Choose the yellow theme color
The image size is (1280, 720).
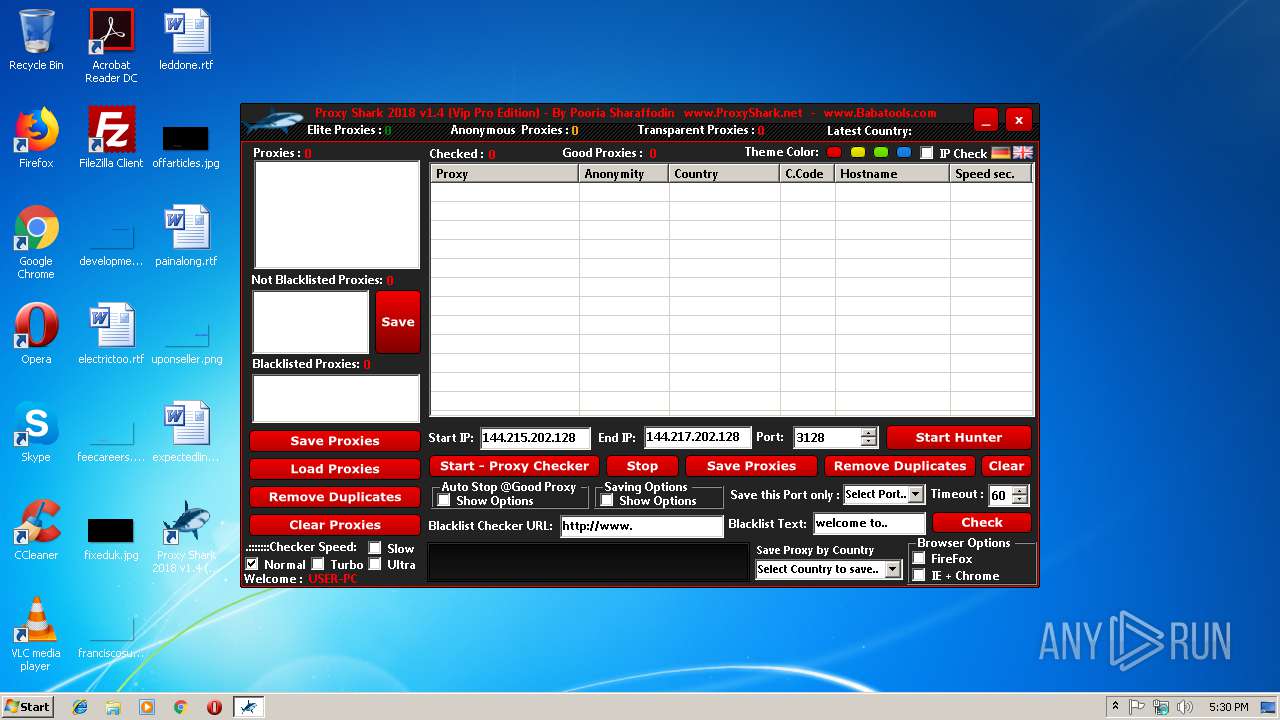[858, 153]
